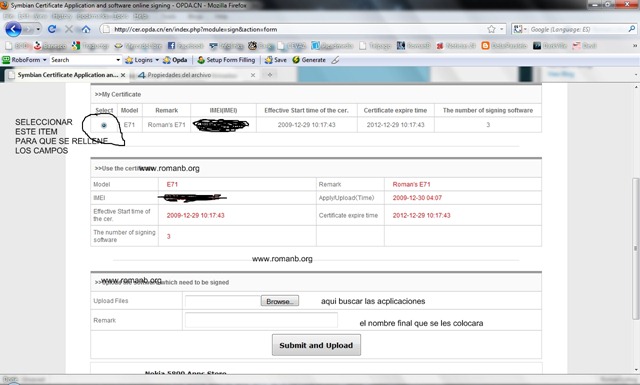The height and width of the screenshot is (385, 640).
Task: Open the bookmark star dropdown arrow
Action: (502, 29)
